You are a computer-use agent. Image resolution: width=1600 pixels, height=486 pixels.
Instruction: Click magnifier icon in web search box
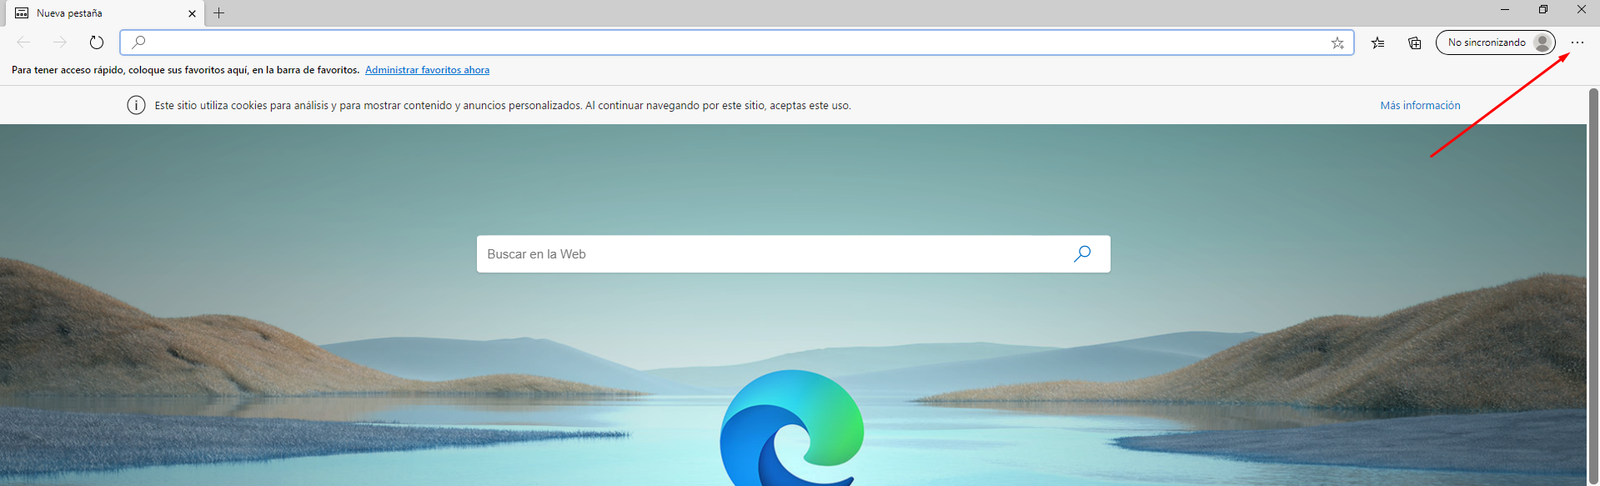pyautogui.click(x=1082, y=254)
